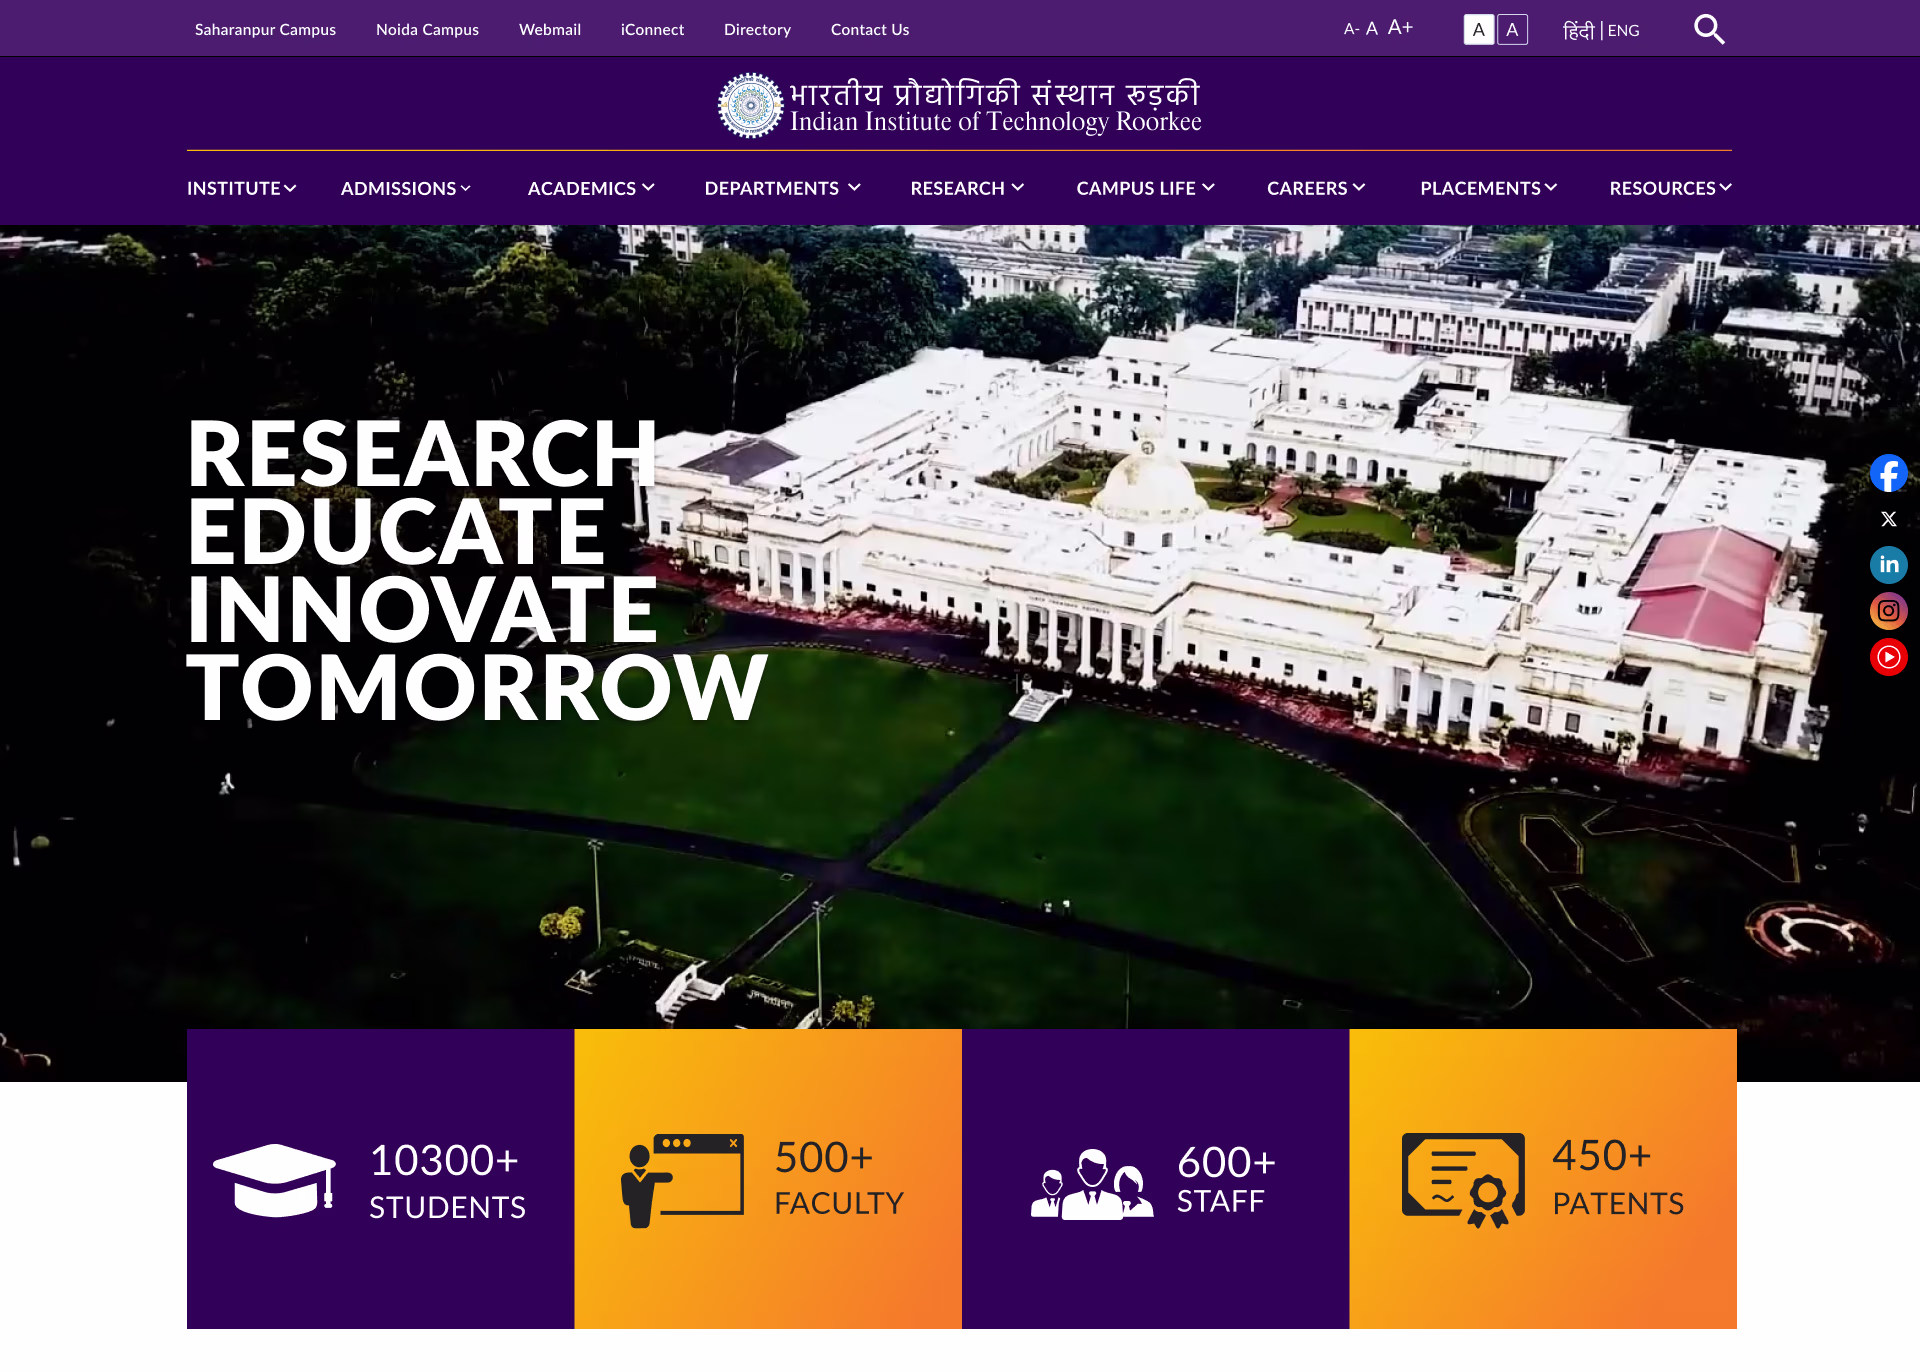Image resolution: width=1920 pixels, height=1372 pixels.
Task: Click the RESEARCH EDUCATE INNOVATE TOMORROW headline
Action: (477, 570)
